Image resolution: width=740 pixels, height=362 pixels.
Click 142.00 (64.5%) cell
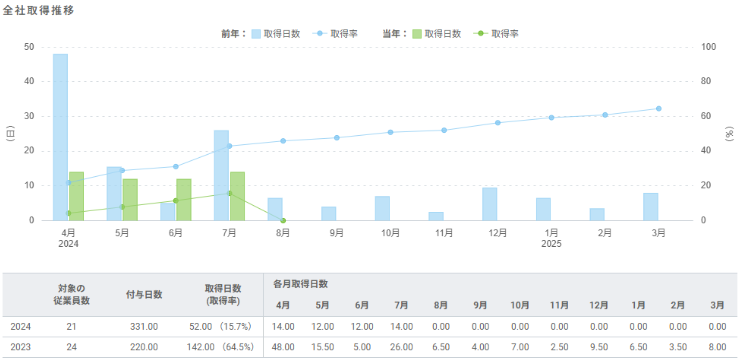coord(219,347)
